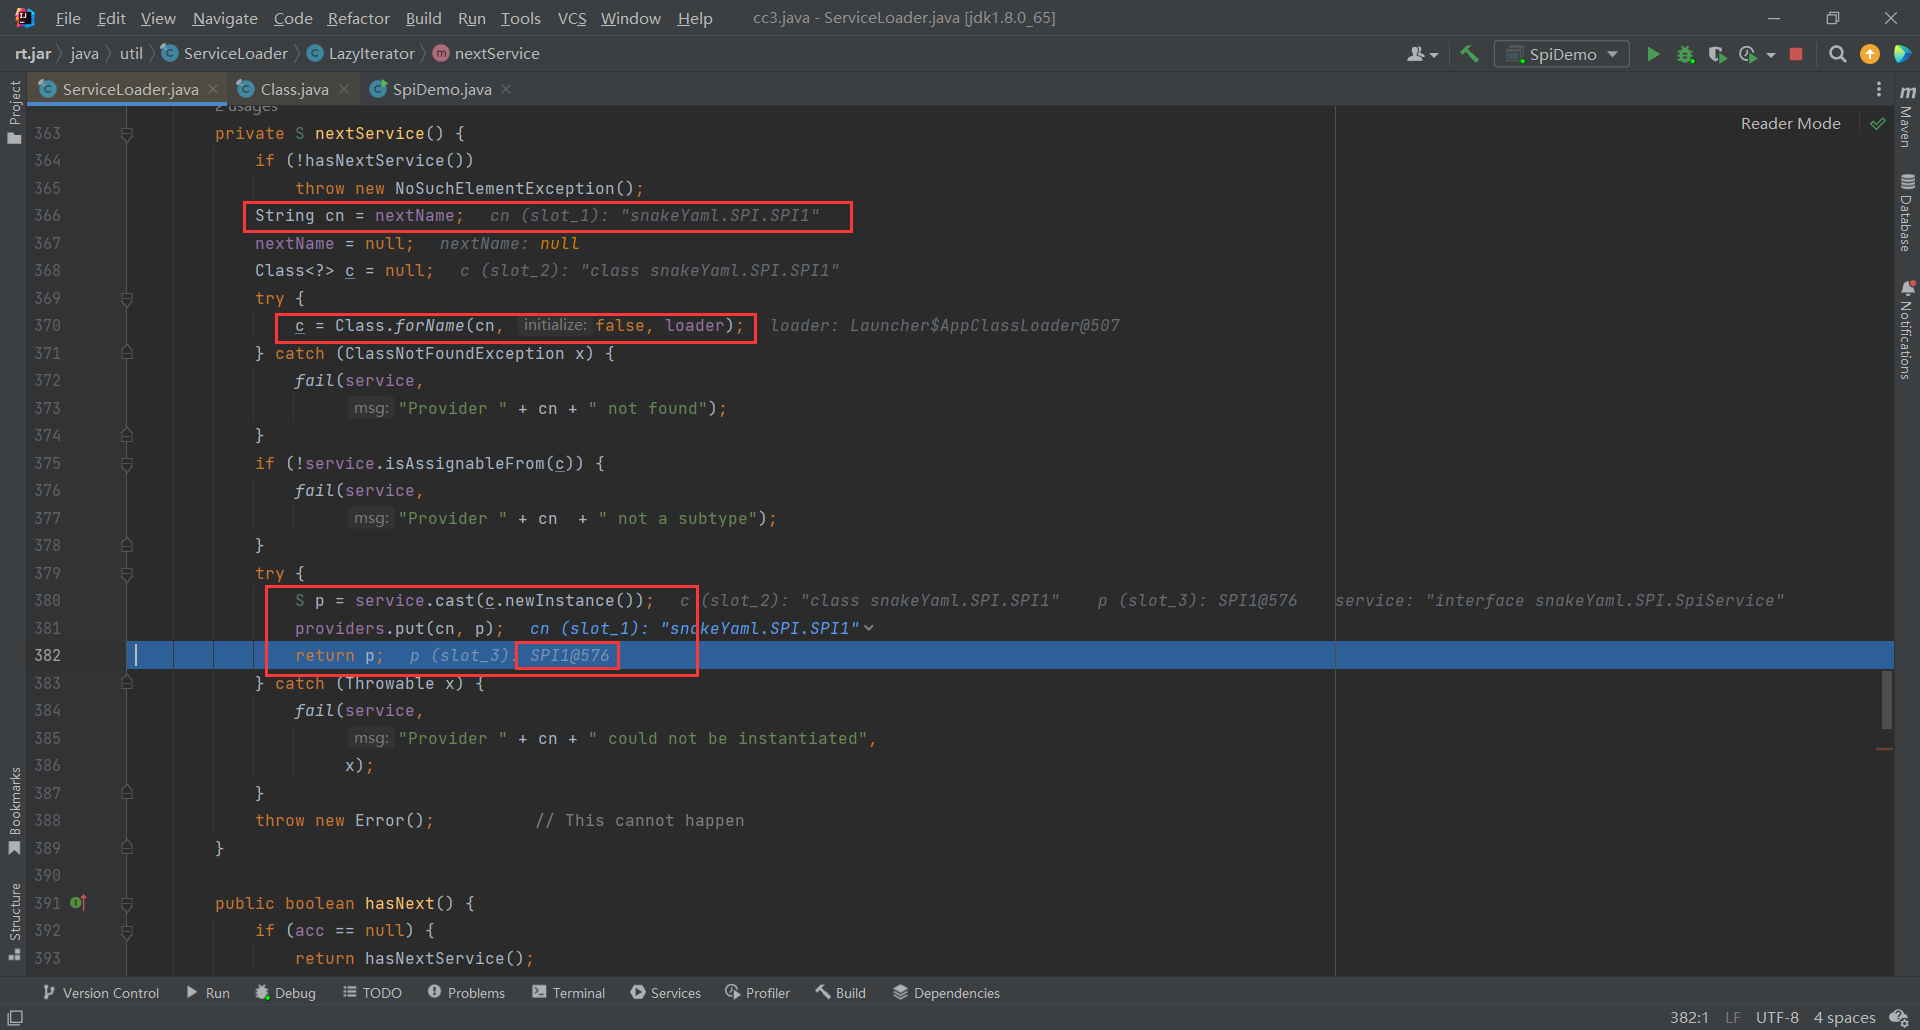Collapse the hasNext method fold at line 391
Image resolution: width=1920 pixels, height=1030 pixels.
pos(127,904)
